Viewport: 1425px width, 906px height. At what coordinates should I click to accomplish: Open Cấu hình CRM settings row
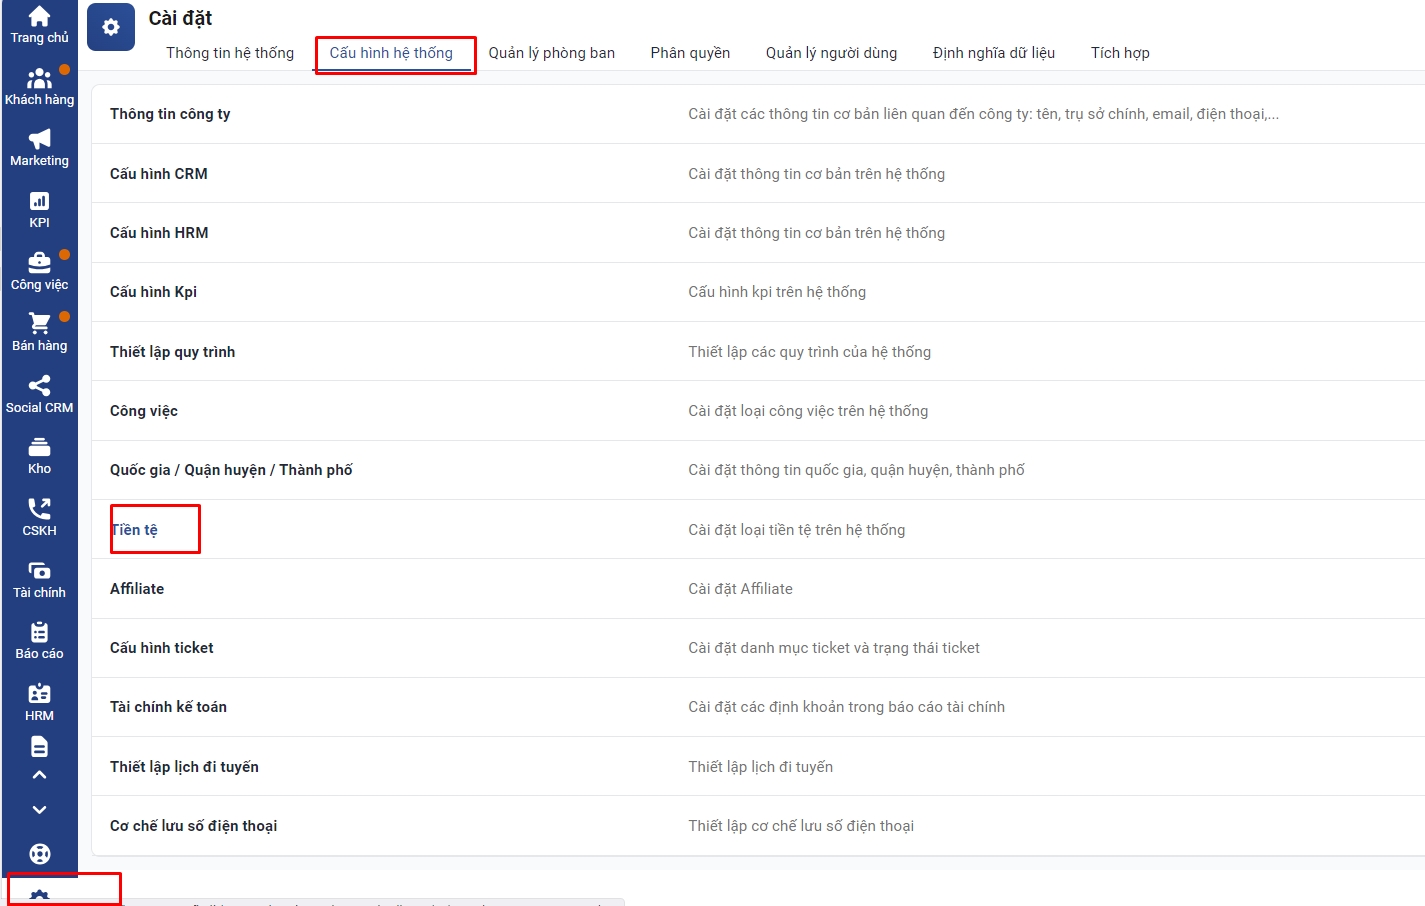tap(159, 174)
